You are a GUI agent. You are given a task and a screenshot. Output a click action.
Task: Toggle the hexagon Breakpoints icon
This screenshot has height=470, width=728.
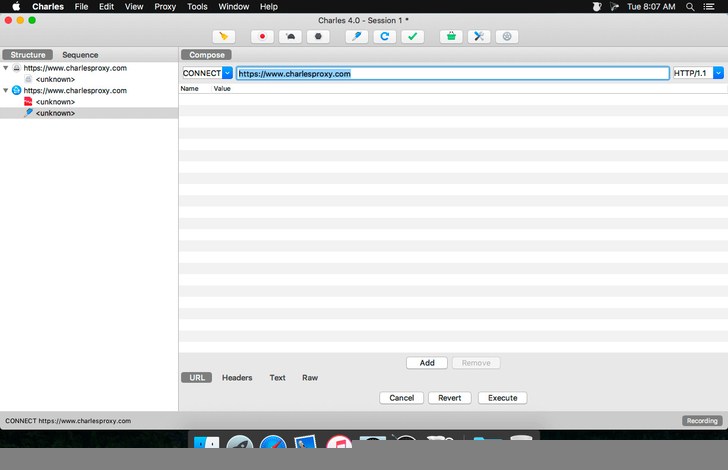318,36
